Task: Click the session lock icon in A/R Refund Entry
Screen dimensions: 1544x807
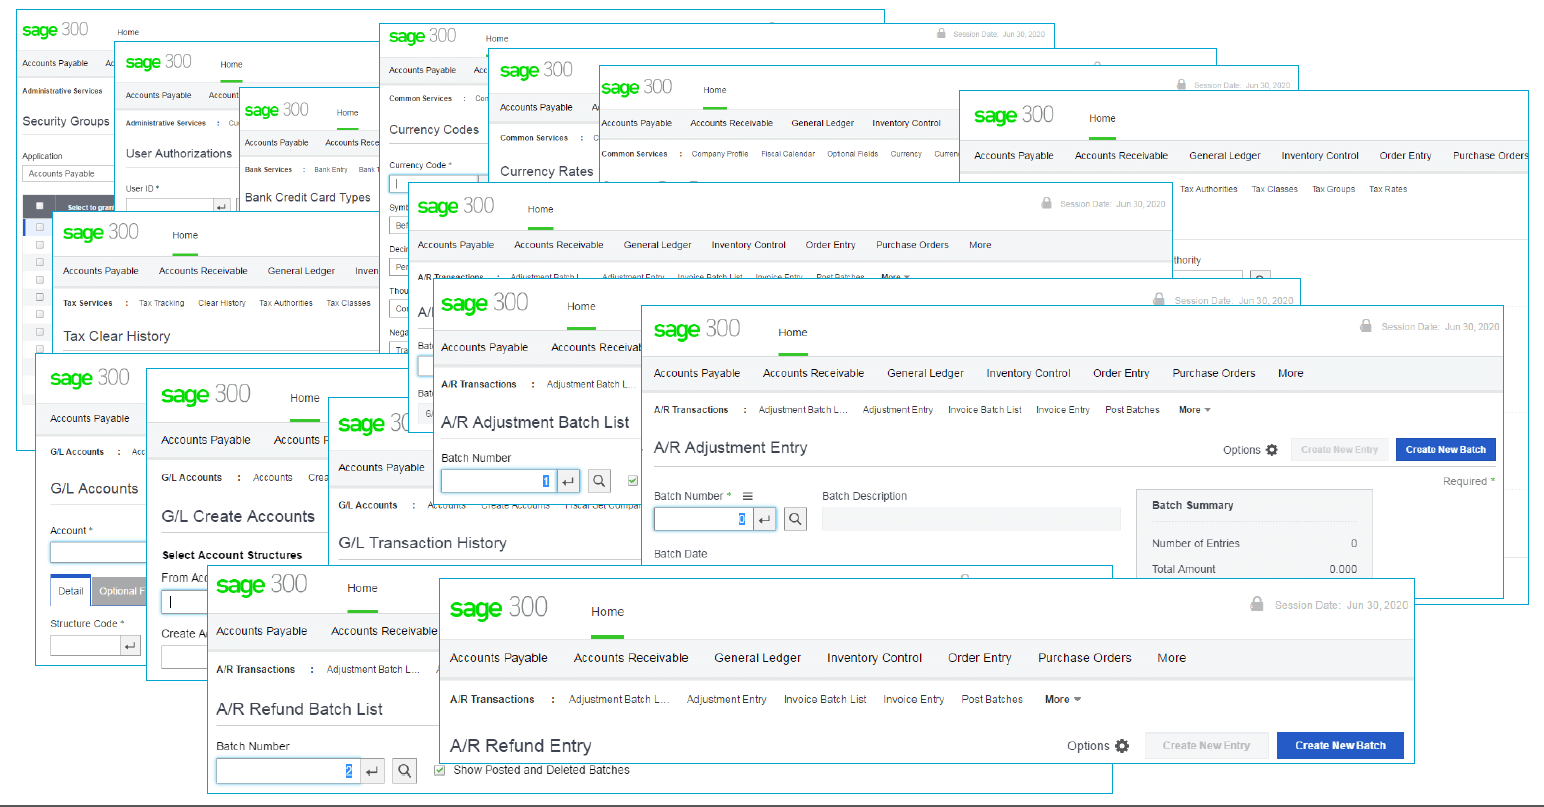Action: tap(1256, 604)
